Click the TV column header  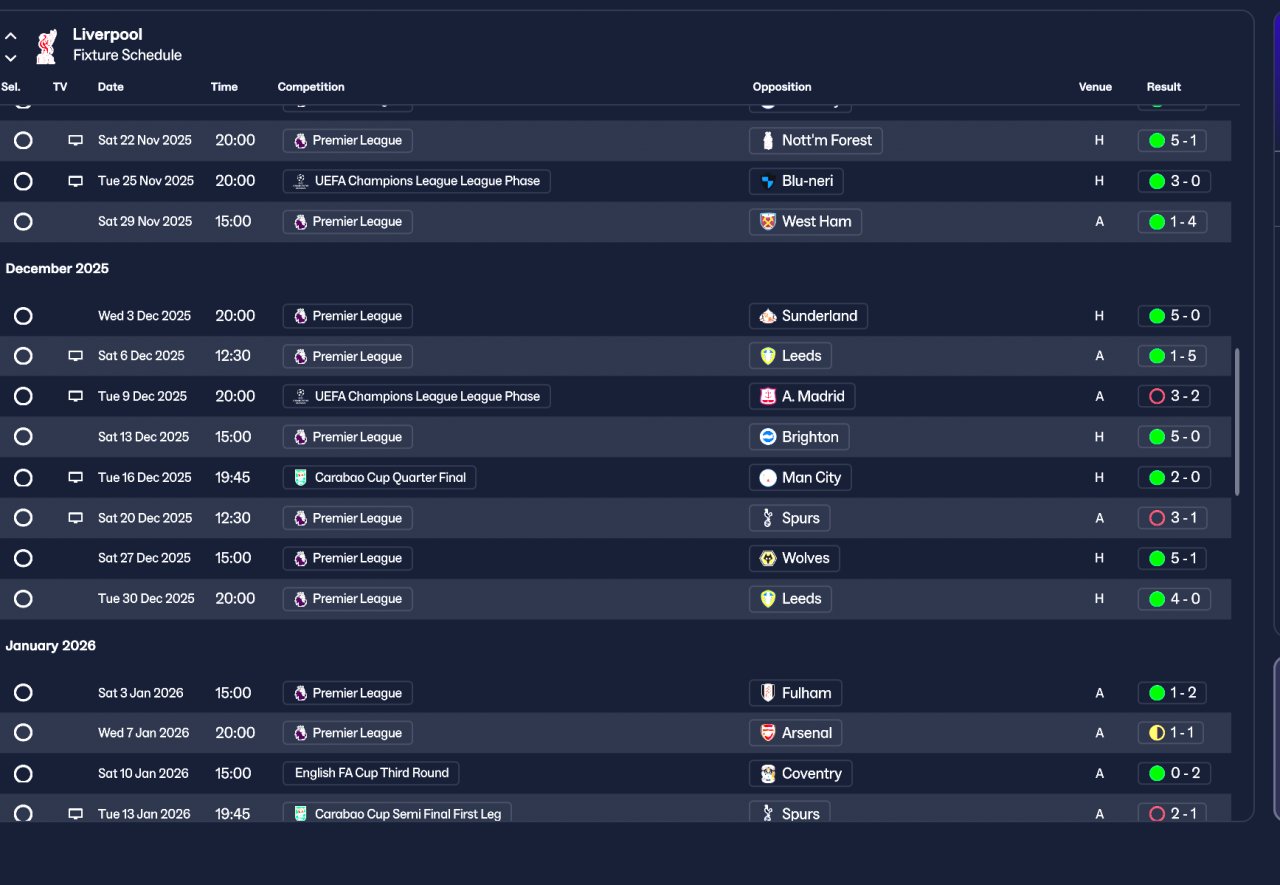(x=60, y=87)
